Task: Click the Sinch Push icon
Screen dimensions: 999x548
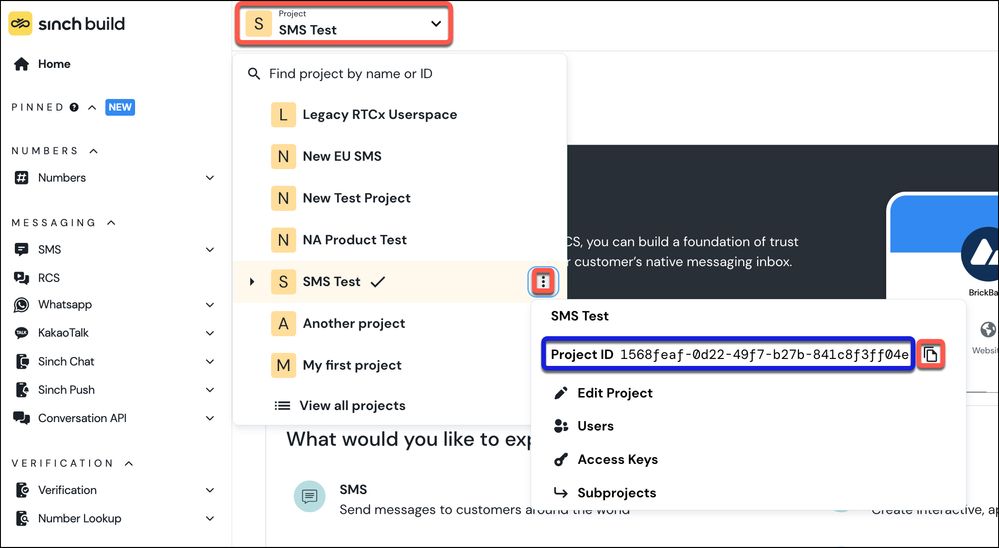Action: (22, 389)
